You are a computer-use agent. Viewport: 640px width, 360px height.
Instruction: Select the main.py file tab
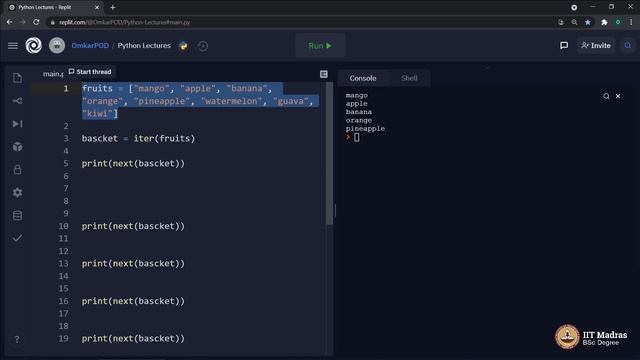(x=53, y=74)
